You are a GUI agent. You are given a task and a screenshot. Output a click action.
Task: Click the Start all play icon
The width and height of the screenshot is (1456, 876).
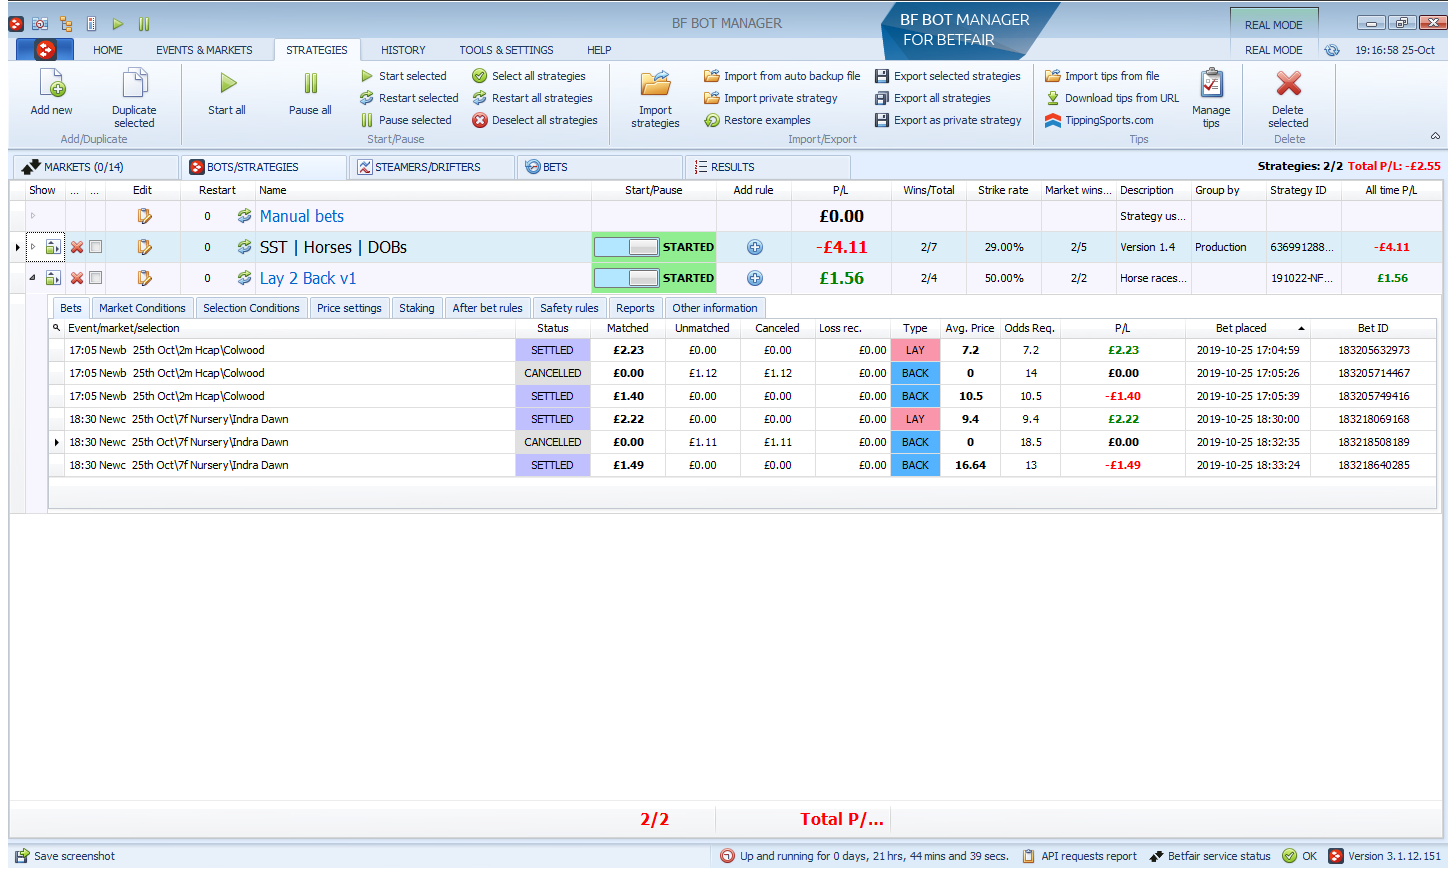click(228, 83)
